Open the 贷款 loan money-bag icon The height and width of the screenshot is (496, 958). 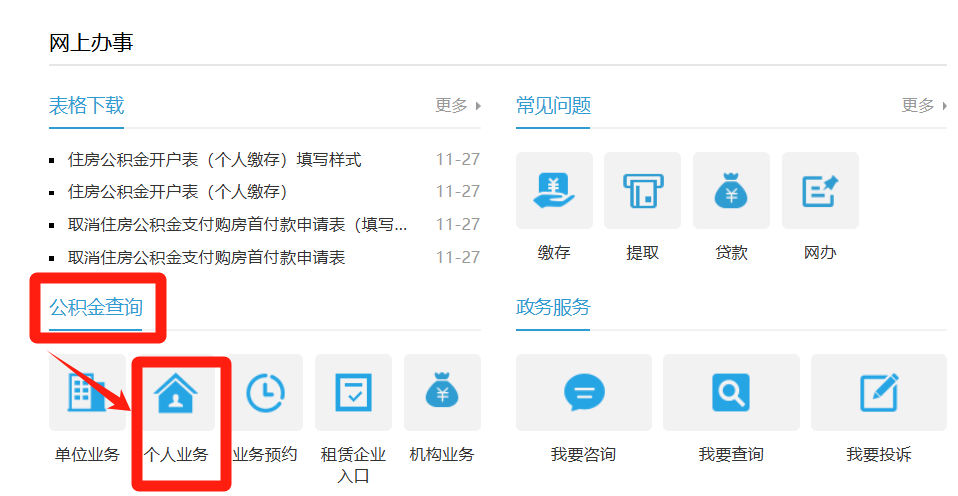731,191
